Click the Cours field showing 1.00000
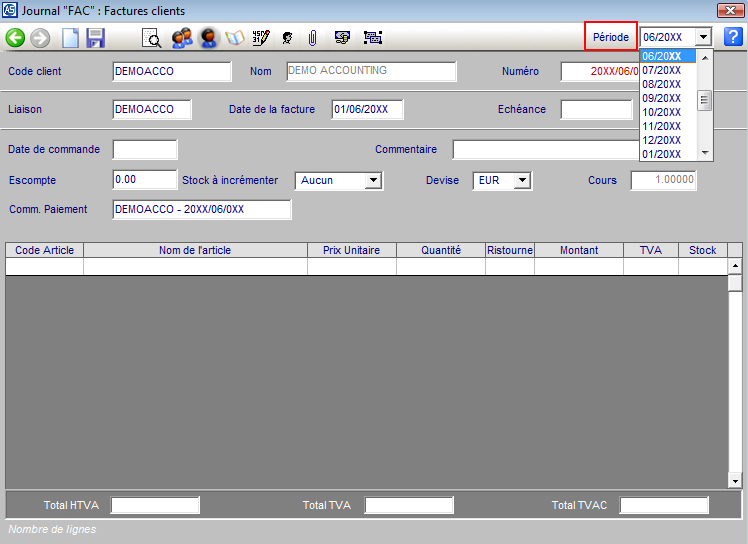Screen dimensions: 748x544 pos(664,180)
